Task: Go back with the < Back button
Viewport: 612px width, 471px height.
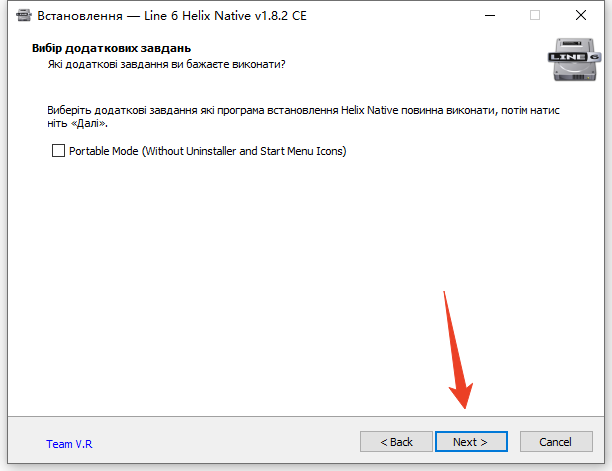Action: click(395, 441)
